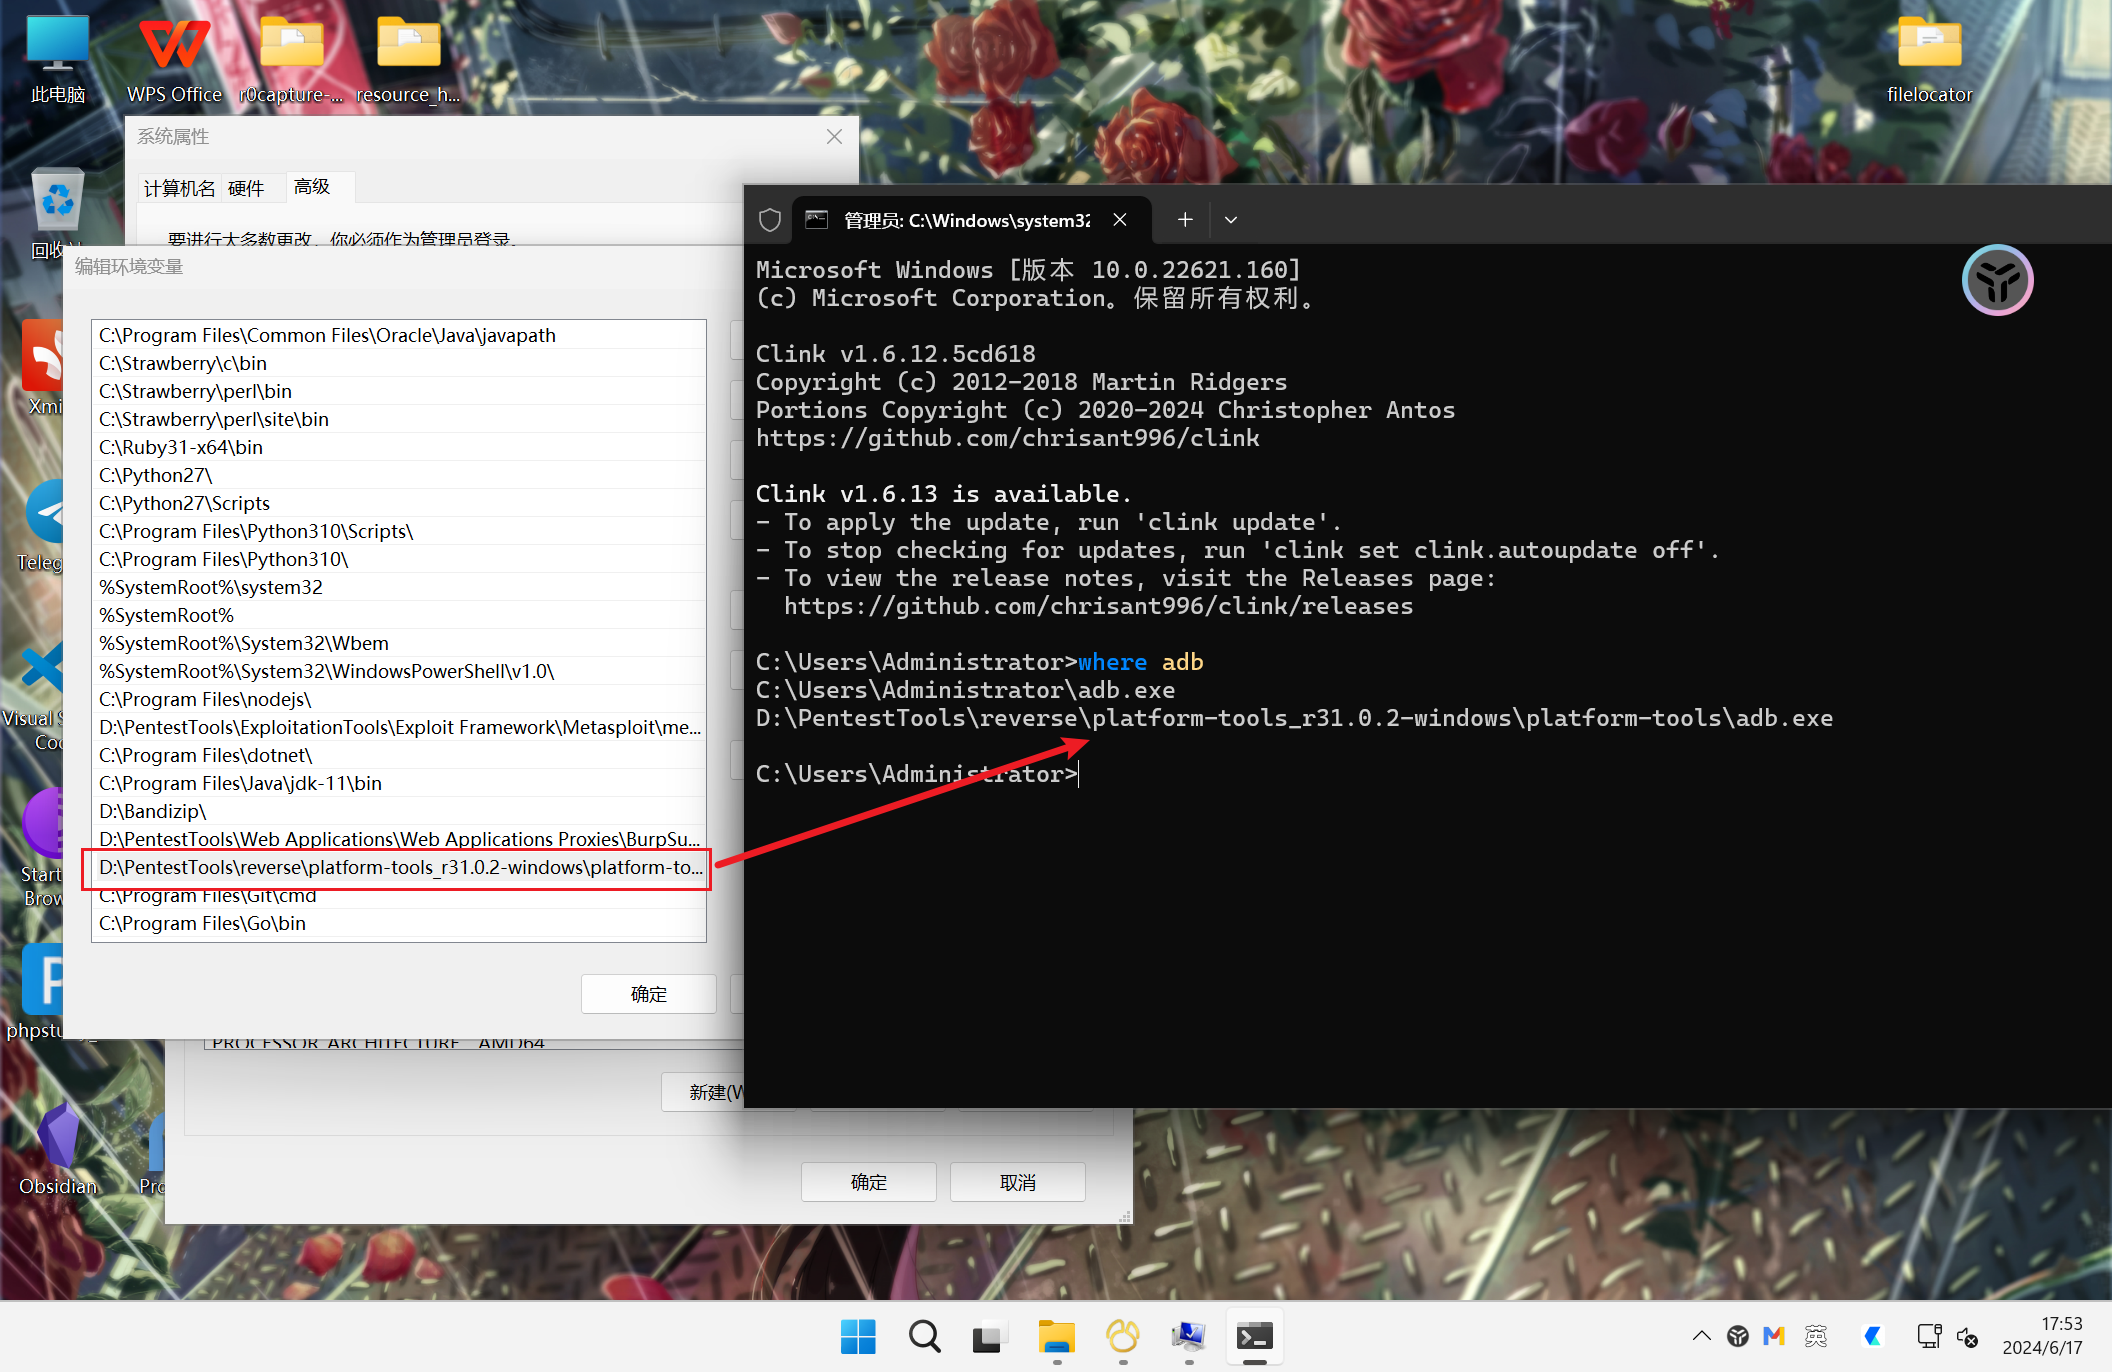Focus the terminal prompt C:\Users\Administrator>
Image resolution: width=2112 pixels, height=1372 pixels.
click(x=916, y=774)
